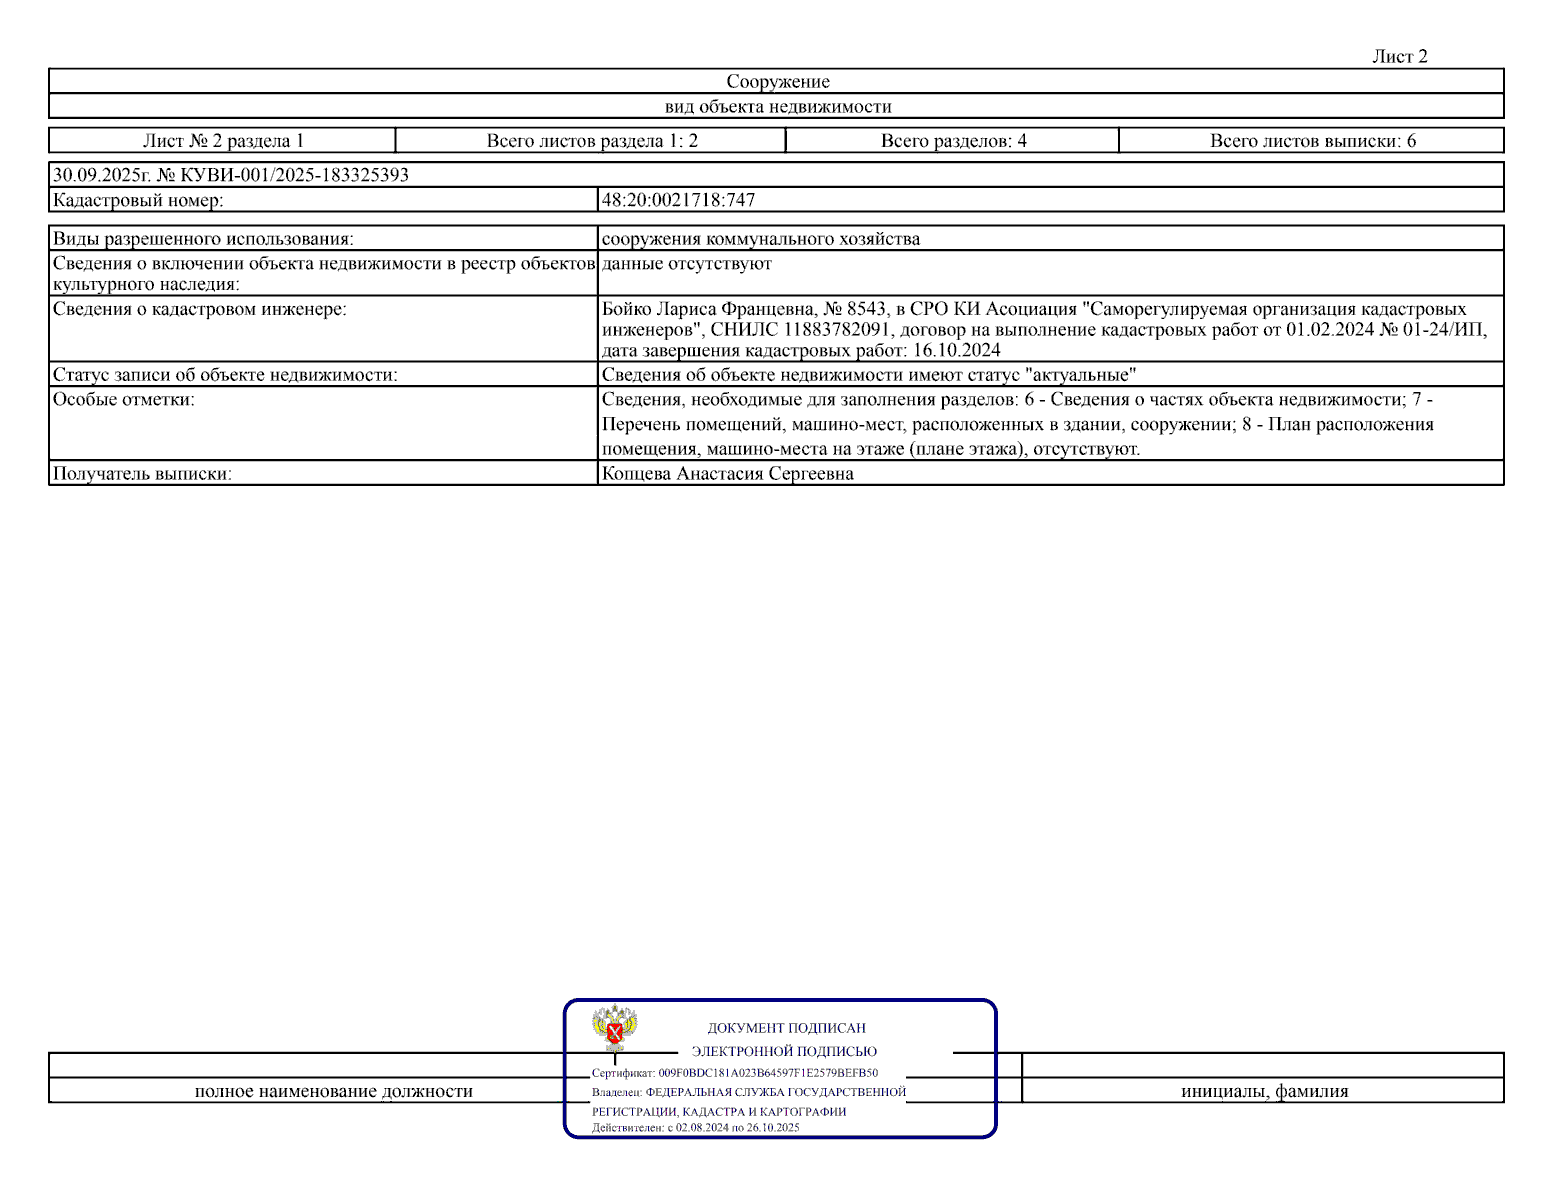Click 'инициалы, фамилия' footer cell
Screen dimensions: 1553x1200
(x=1264, y=1091)
